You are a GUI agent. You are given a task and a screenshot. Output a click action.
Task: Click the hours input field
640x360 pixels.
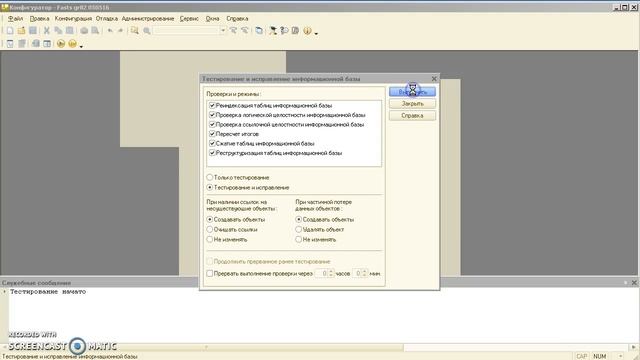[x=322, y=273]
